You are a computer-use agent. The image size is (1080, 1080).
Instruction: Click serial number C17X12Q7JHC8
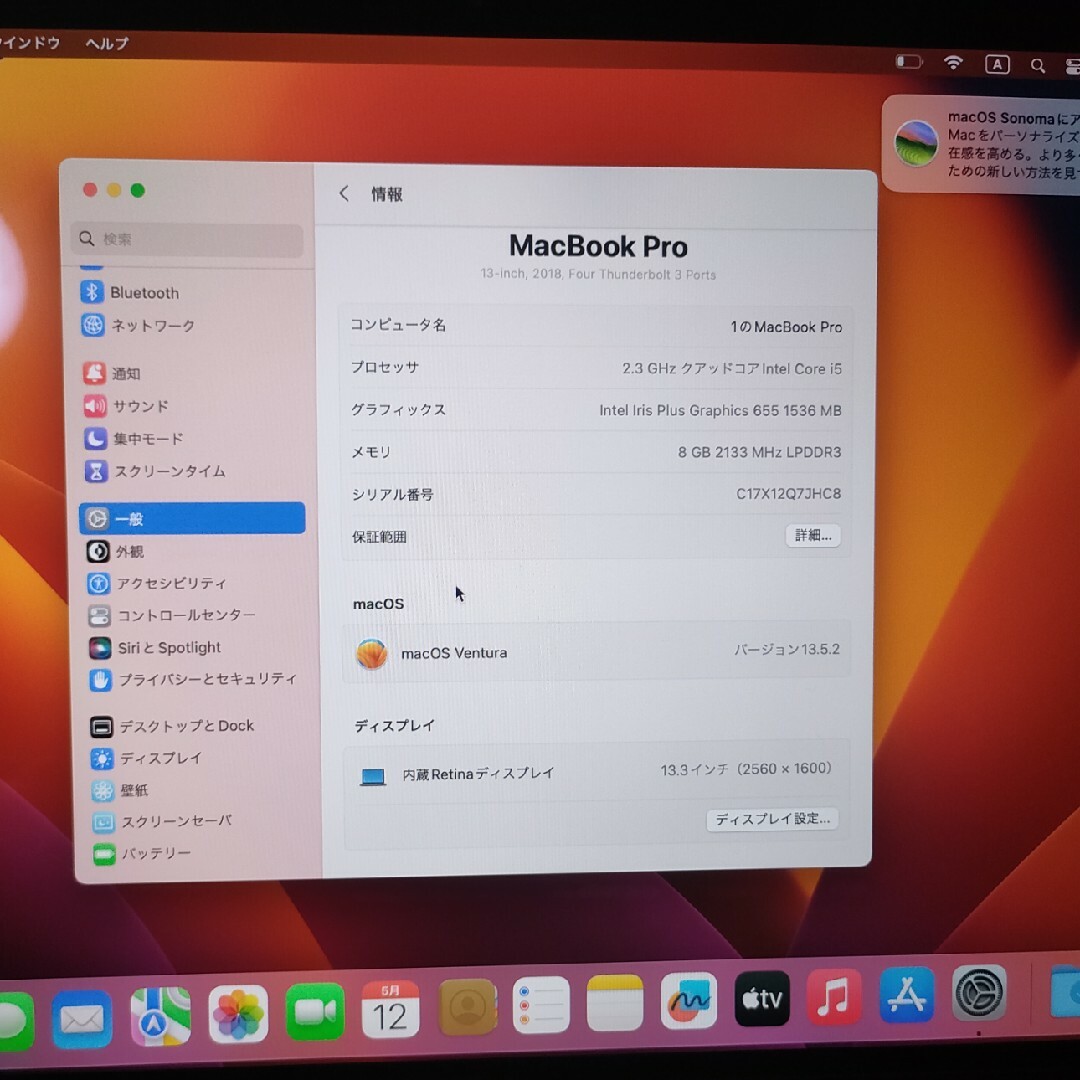click(789, 493)
